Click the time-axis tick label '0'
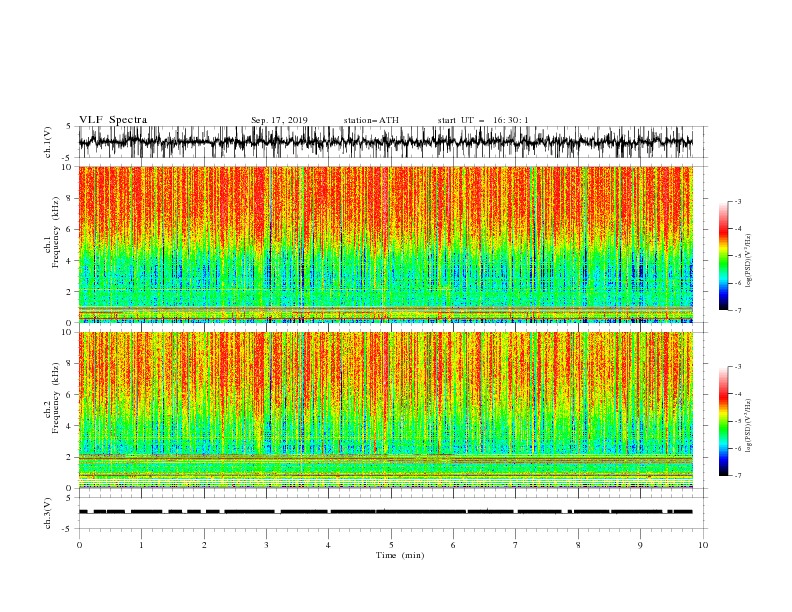Image resolution: width=792 pixels, height=612 pixels. coord(79,545)
